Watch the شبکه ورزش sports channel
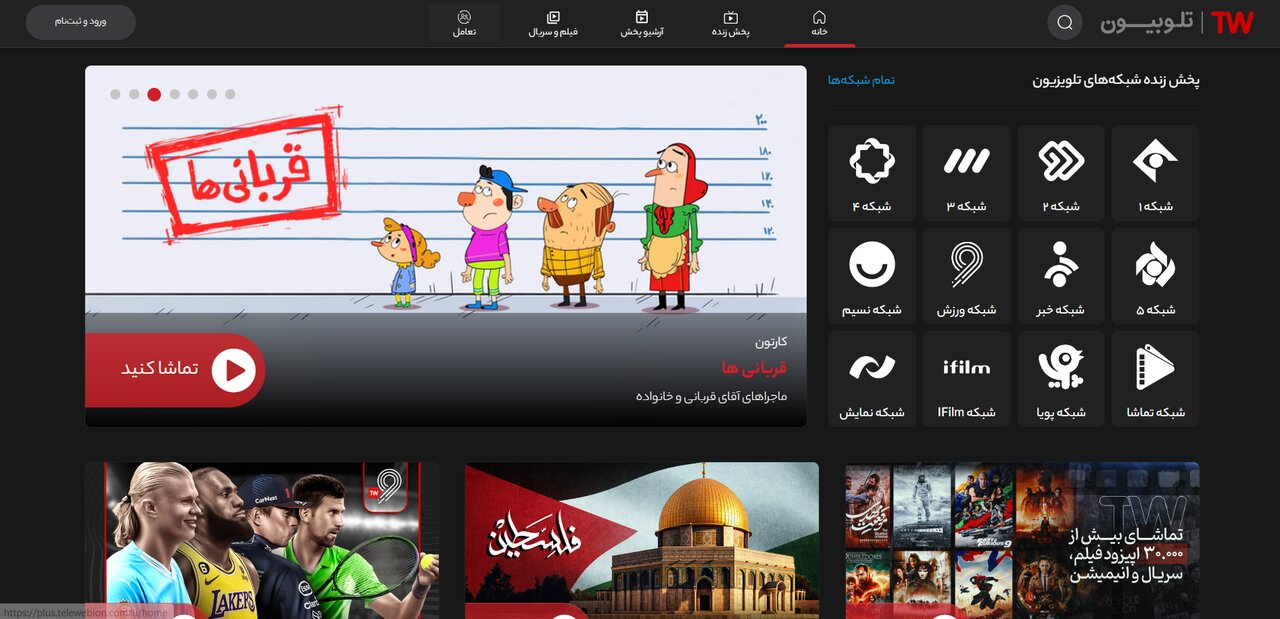This screenshot has height=619, width=1280. [966, 276]
